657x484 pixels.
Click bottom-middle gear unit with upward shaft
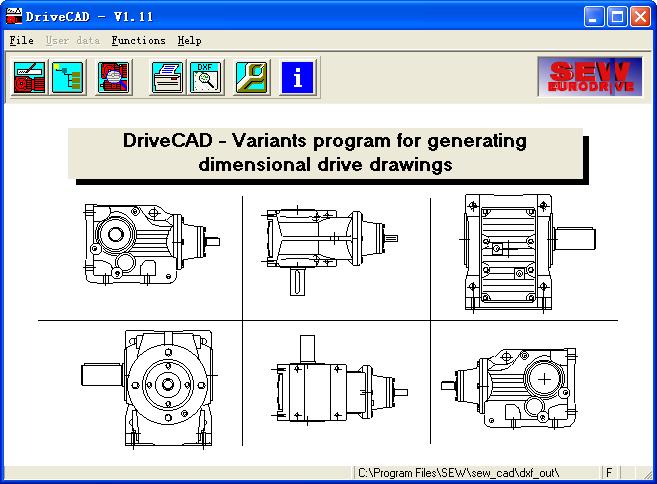coord(339,380)
